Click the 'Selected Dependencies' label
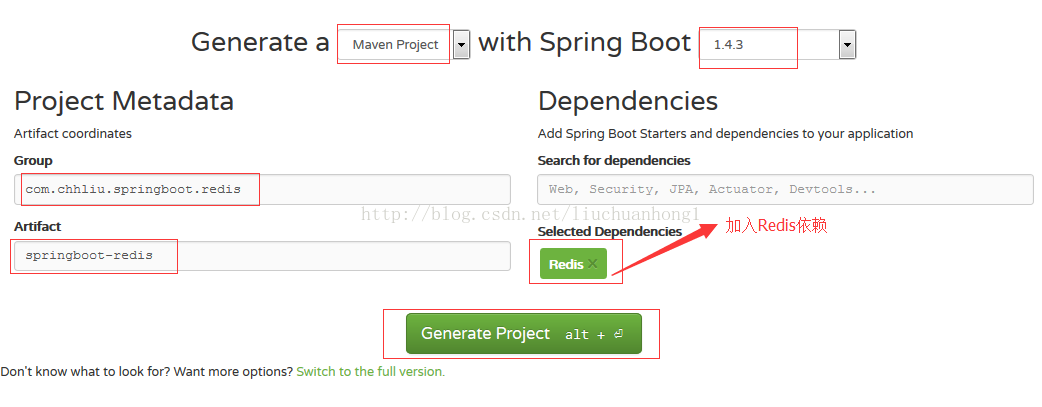 (x=609, y=231)
